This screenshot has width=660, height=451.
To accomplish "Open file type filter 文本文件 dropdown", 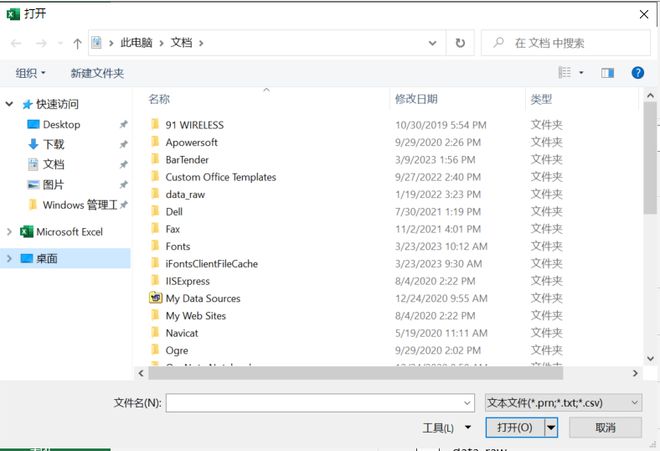I will click(564, 403).
